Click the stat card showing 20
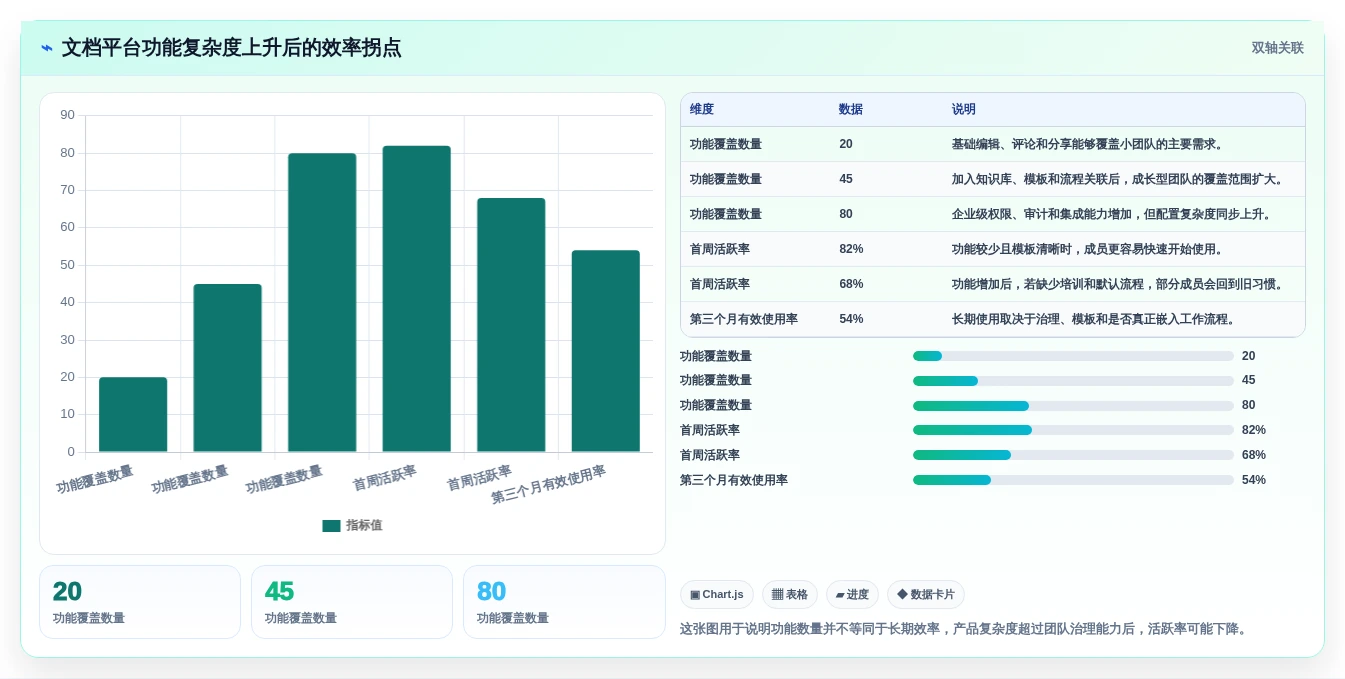The height and width of the screenshot is (679, 1345). tap(140, 602)
